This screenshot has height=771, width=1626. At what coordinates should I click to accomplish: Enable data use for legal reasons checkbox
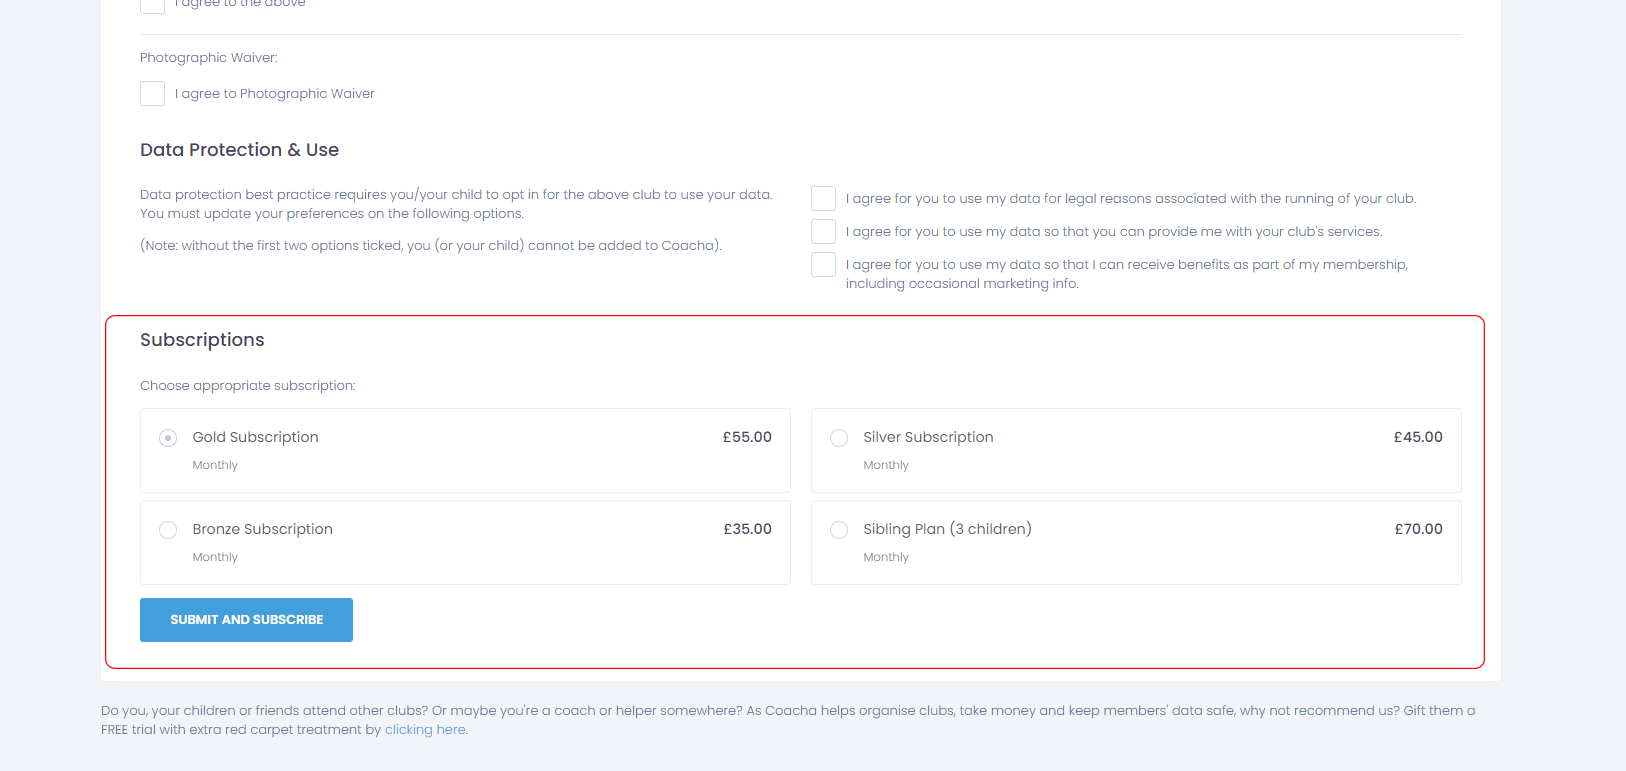(823, 198)
